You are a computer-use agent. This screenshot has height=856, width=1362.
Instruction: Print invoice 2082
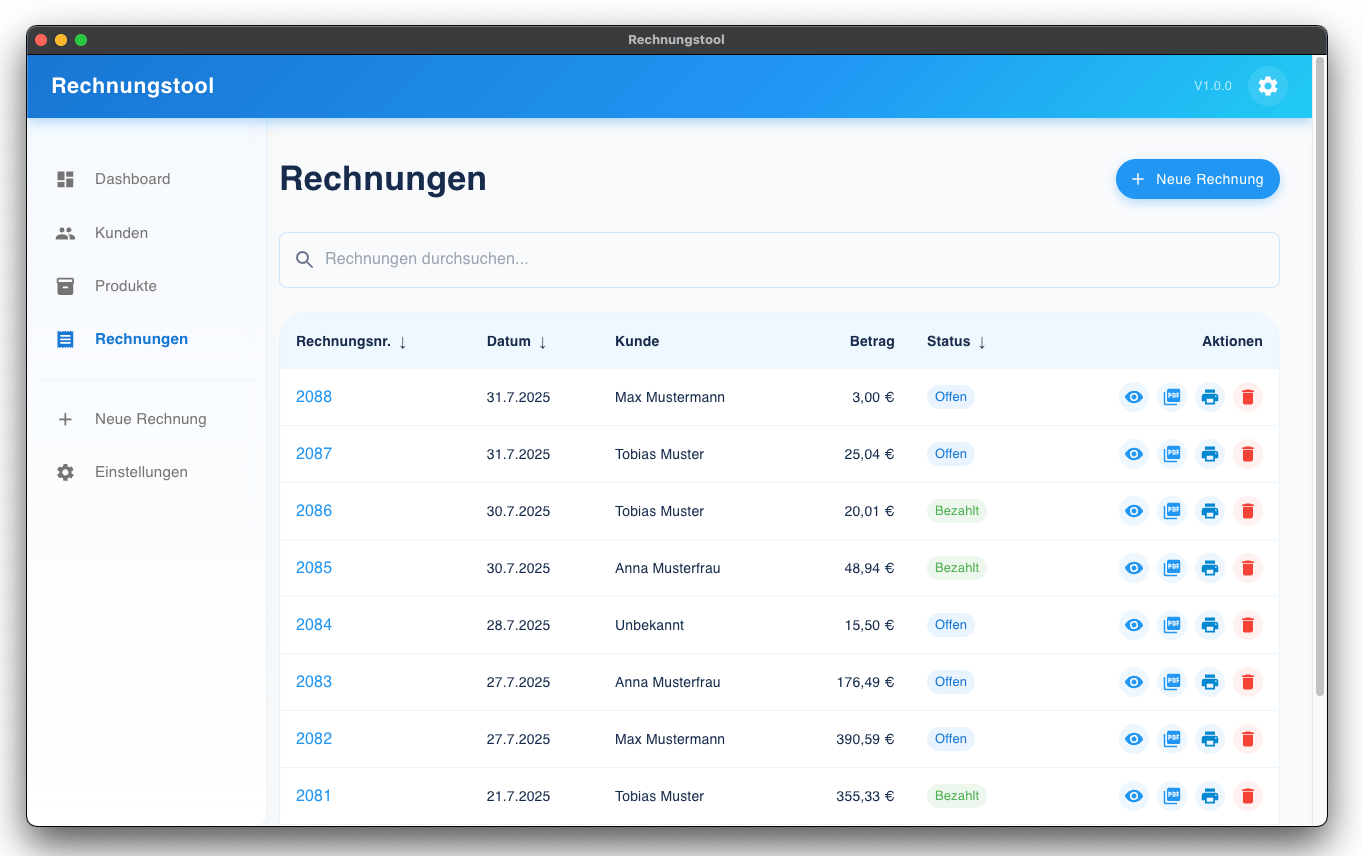coord(1210,739)
